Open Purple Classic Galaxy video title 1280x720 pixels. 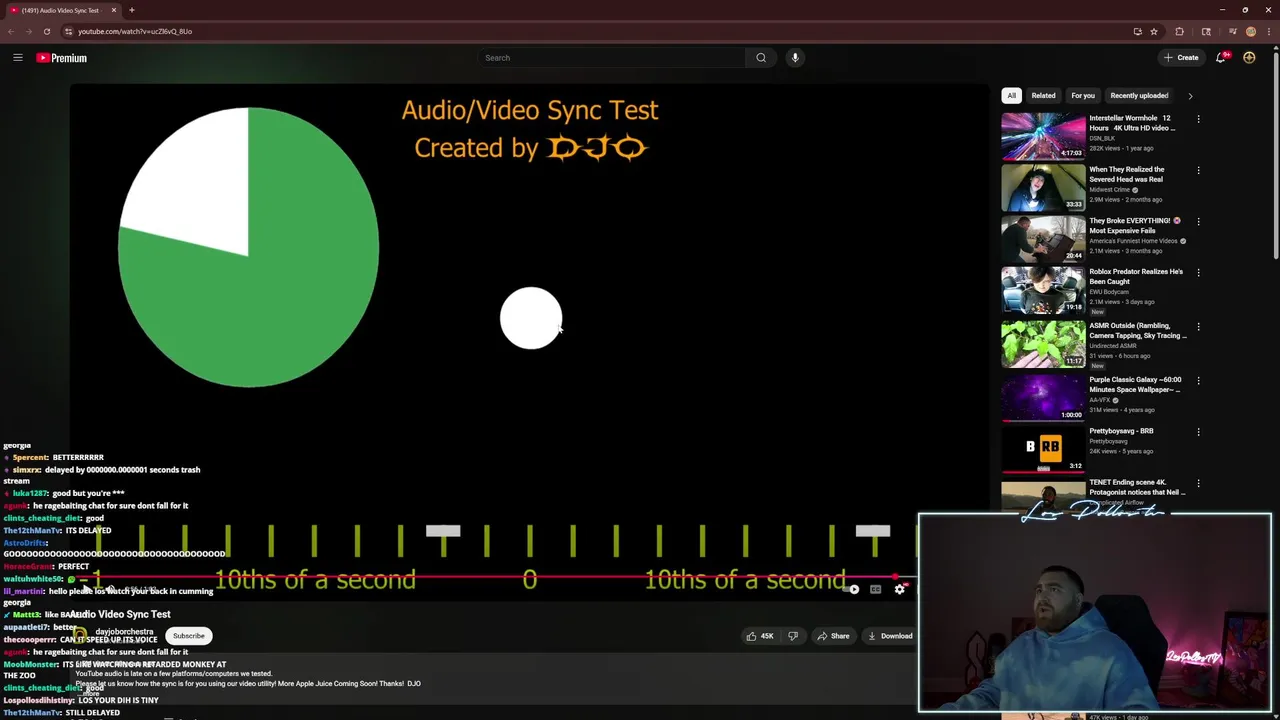[x=1135, y=384]
